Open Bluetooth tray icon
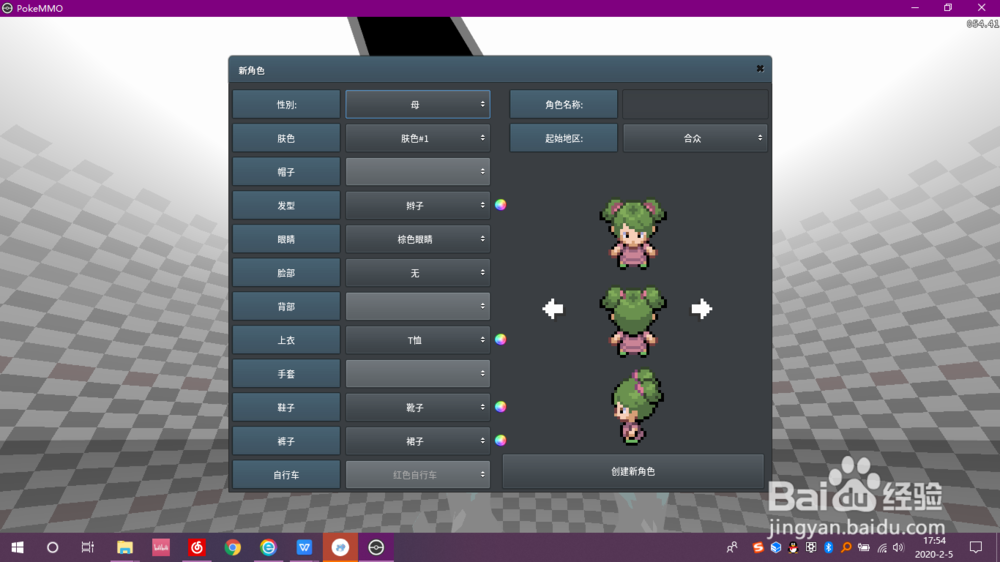The image size is (1000, 562). 828,547
